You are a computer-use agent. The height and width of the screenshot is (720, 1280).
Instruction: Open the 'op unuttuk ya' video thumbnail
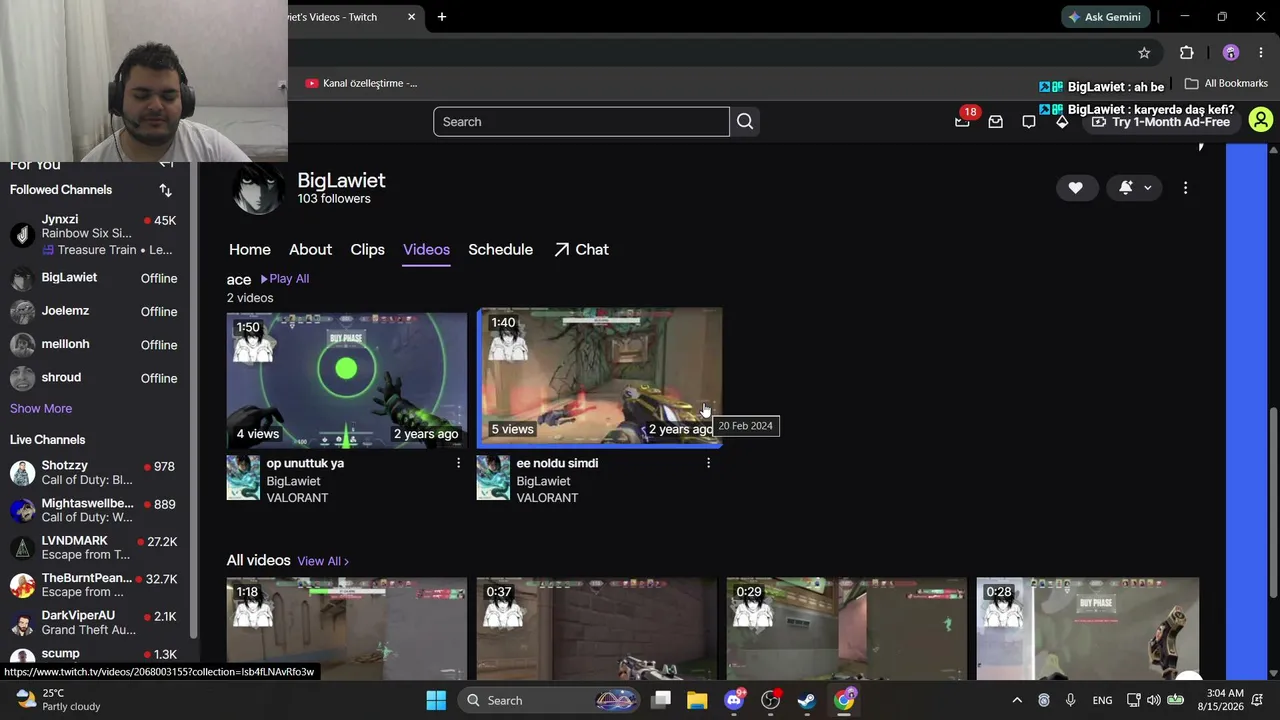pyautogui.click(x=347, y=380)
